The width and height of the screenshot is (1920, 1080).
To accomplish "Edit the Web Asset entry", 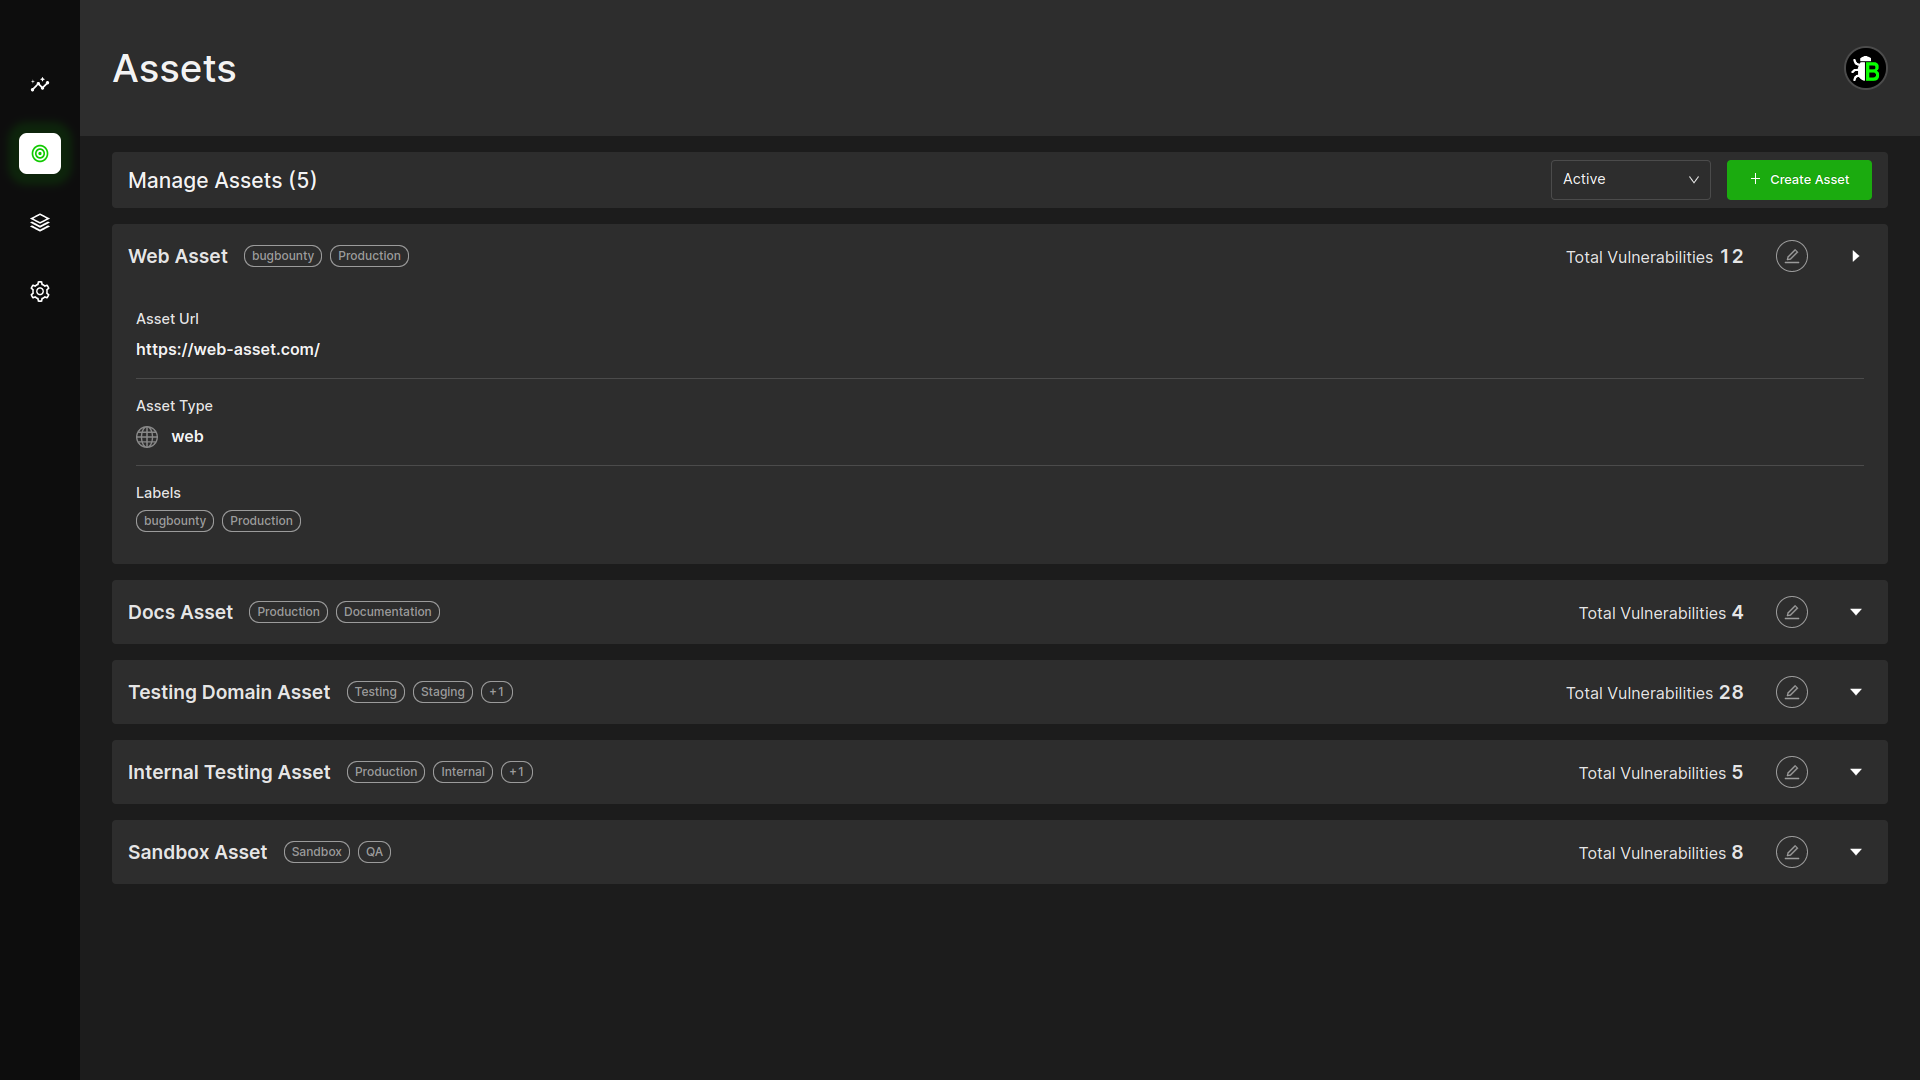I will [x=1791, y=257].
